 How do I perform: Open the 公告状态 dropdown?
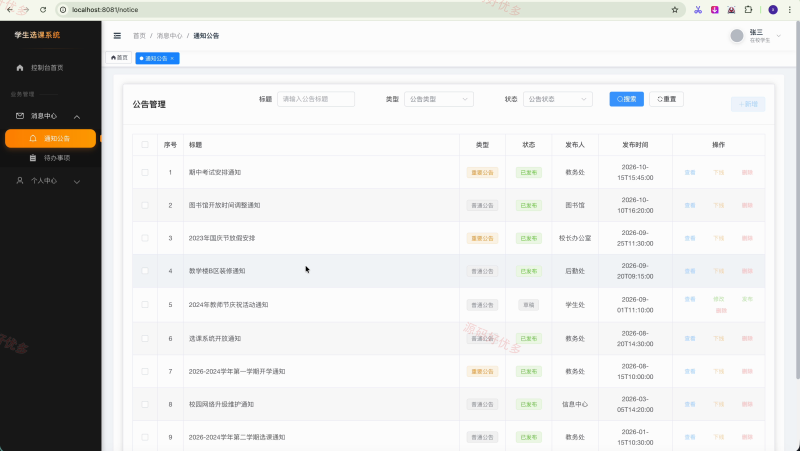click(558, 99)
